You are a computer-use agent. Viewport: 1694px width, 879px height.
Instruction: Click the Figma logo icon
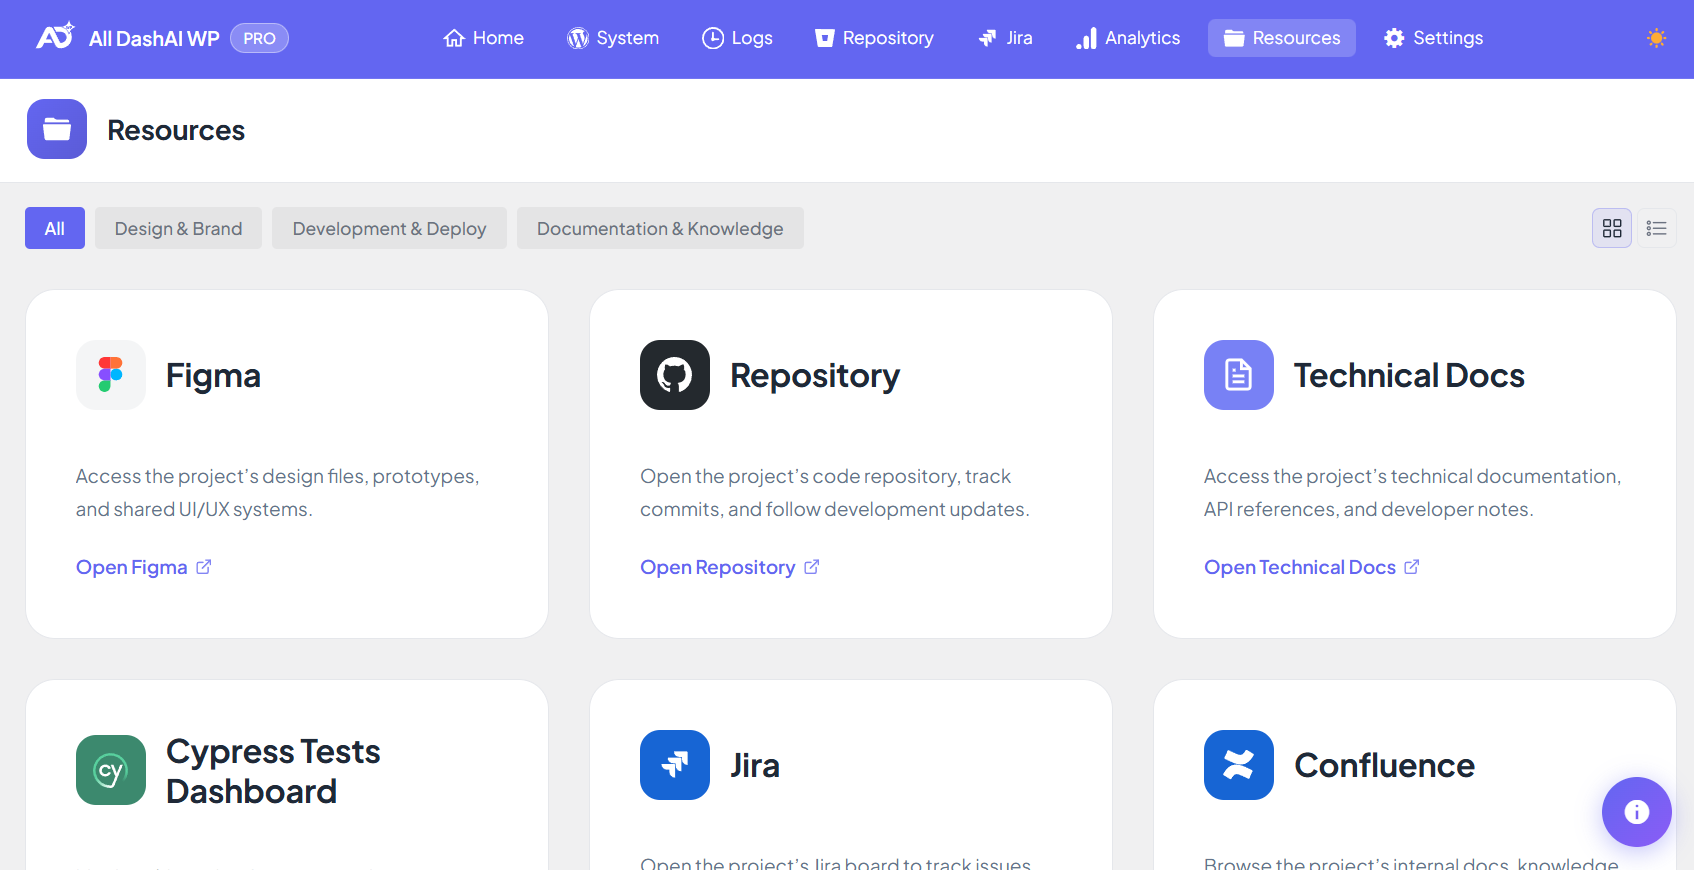[111, 375]
